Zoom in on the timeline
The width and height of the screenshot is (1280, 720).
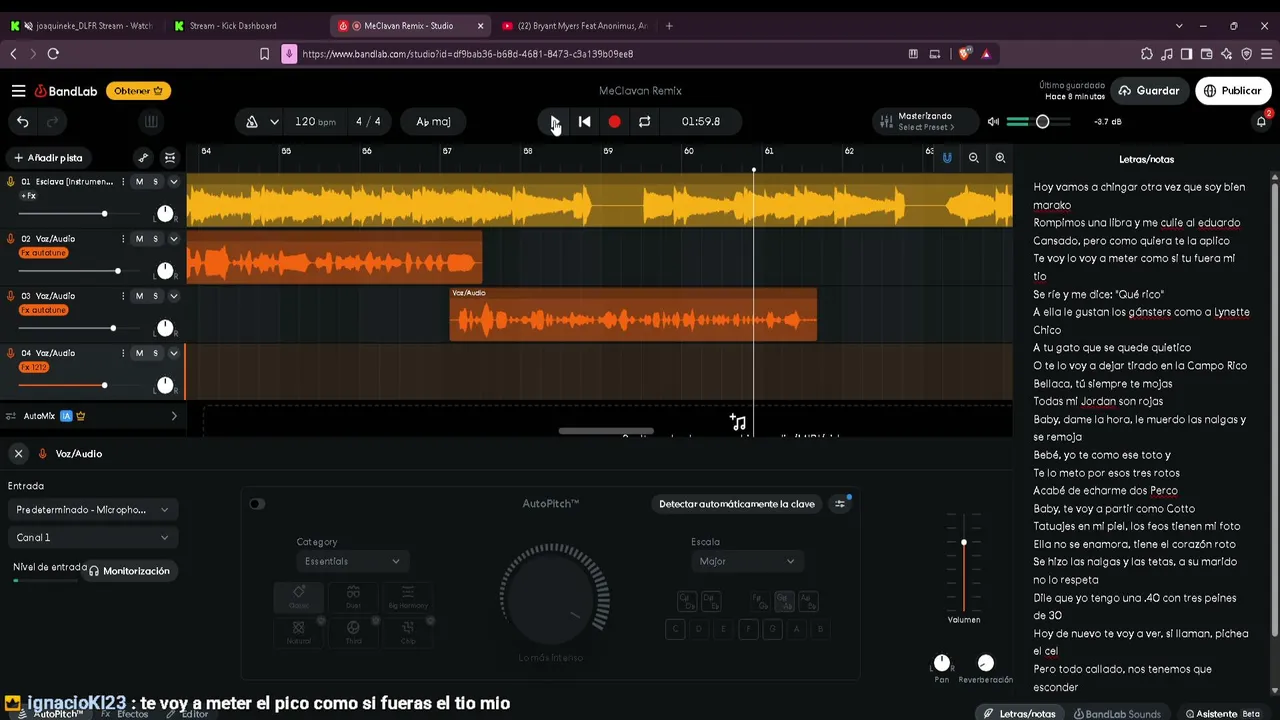tap(1000, 158)
